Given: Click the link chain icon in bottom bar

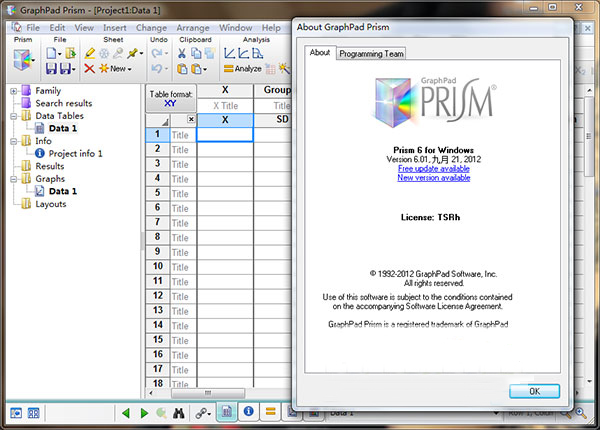Looking at the screenshot, I should (x=201, y=413).
